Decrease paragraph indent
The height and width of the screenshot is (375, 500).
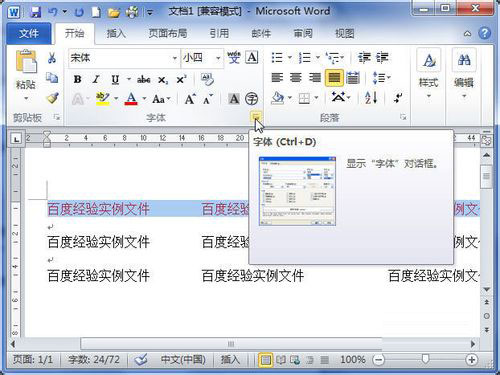click(364, 58)
